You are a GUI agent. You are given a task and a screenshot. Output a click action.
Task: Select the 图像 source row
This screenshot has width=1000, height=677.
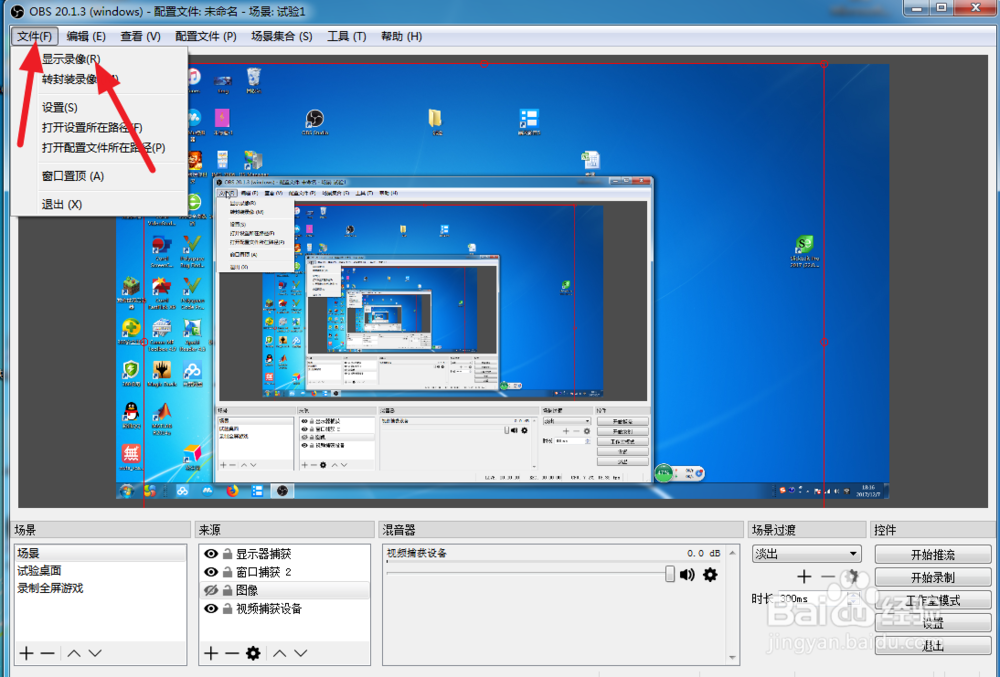284,590
